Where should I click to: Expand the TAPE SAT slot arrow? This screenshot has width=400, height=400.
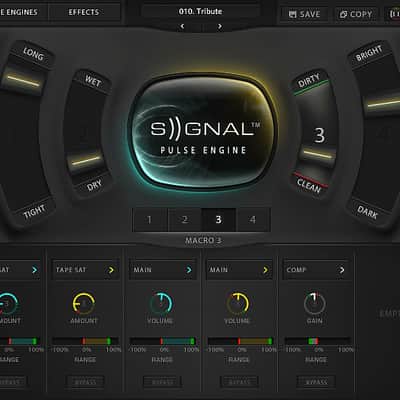pos(111,270)
